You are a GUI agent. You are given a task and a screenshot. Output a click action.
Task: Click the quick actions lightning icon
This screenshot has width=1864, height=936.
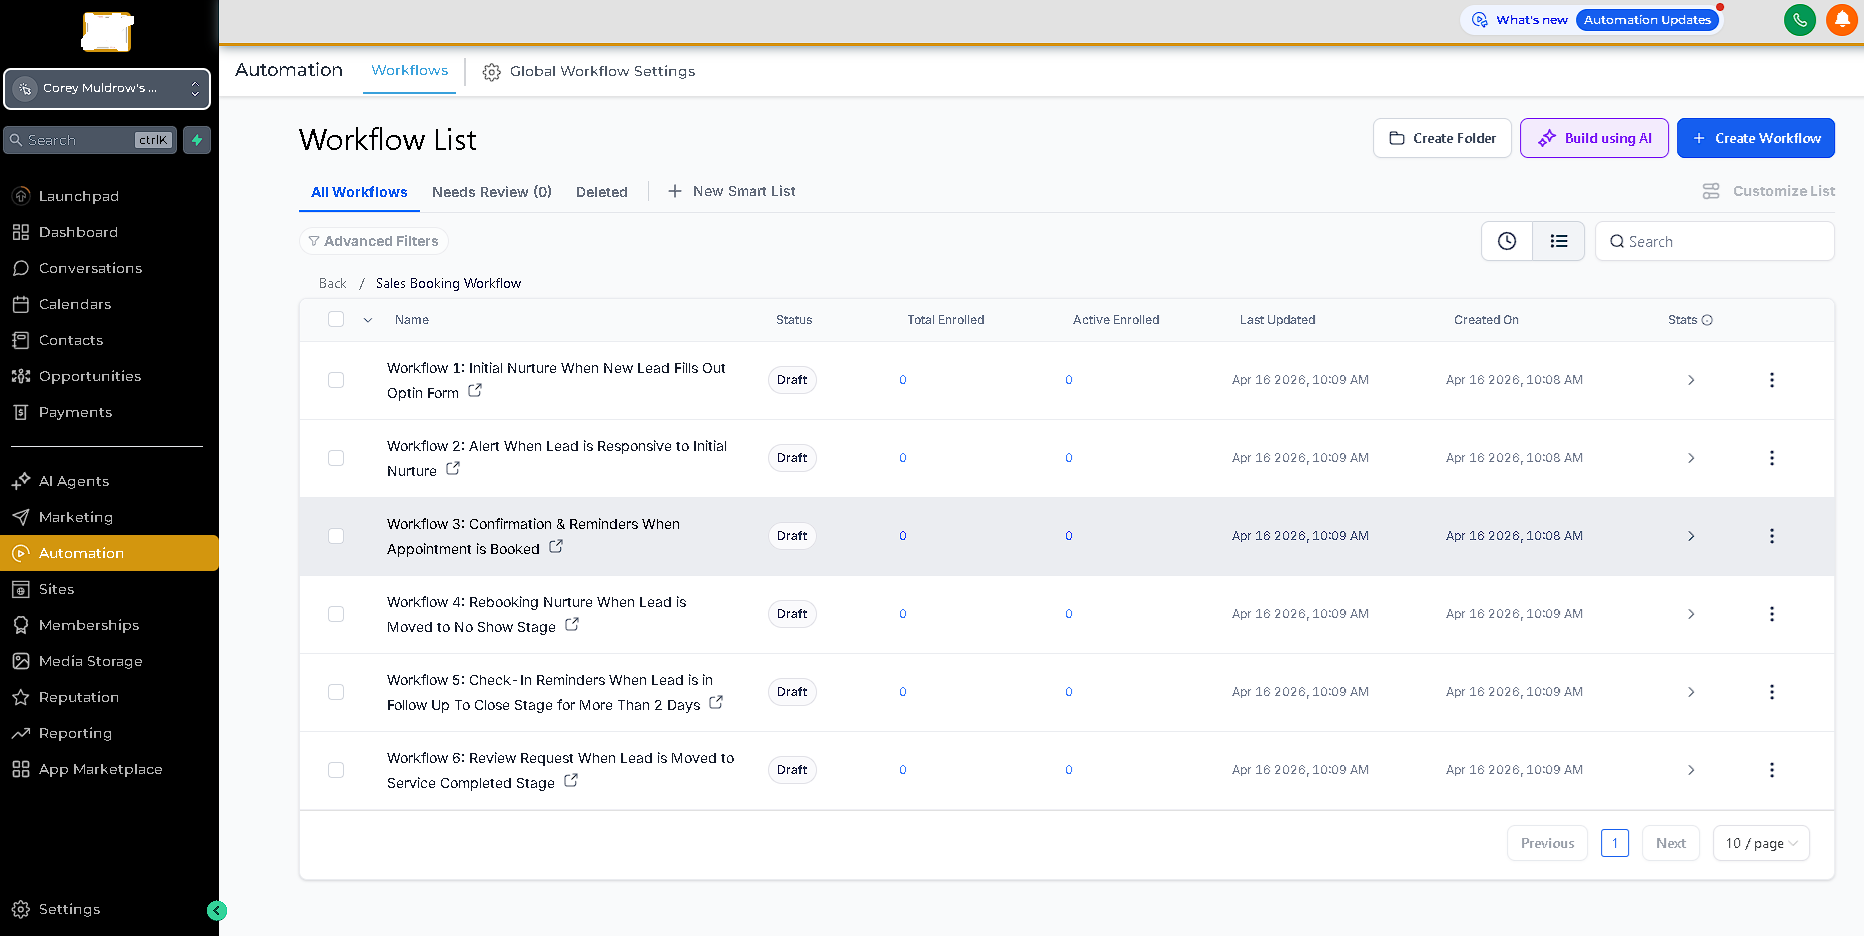click(x=197, y=140)
